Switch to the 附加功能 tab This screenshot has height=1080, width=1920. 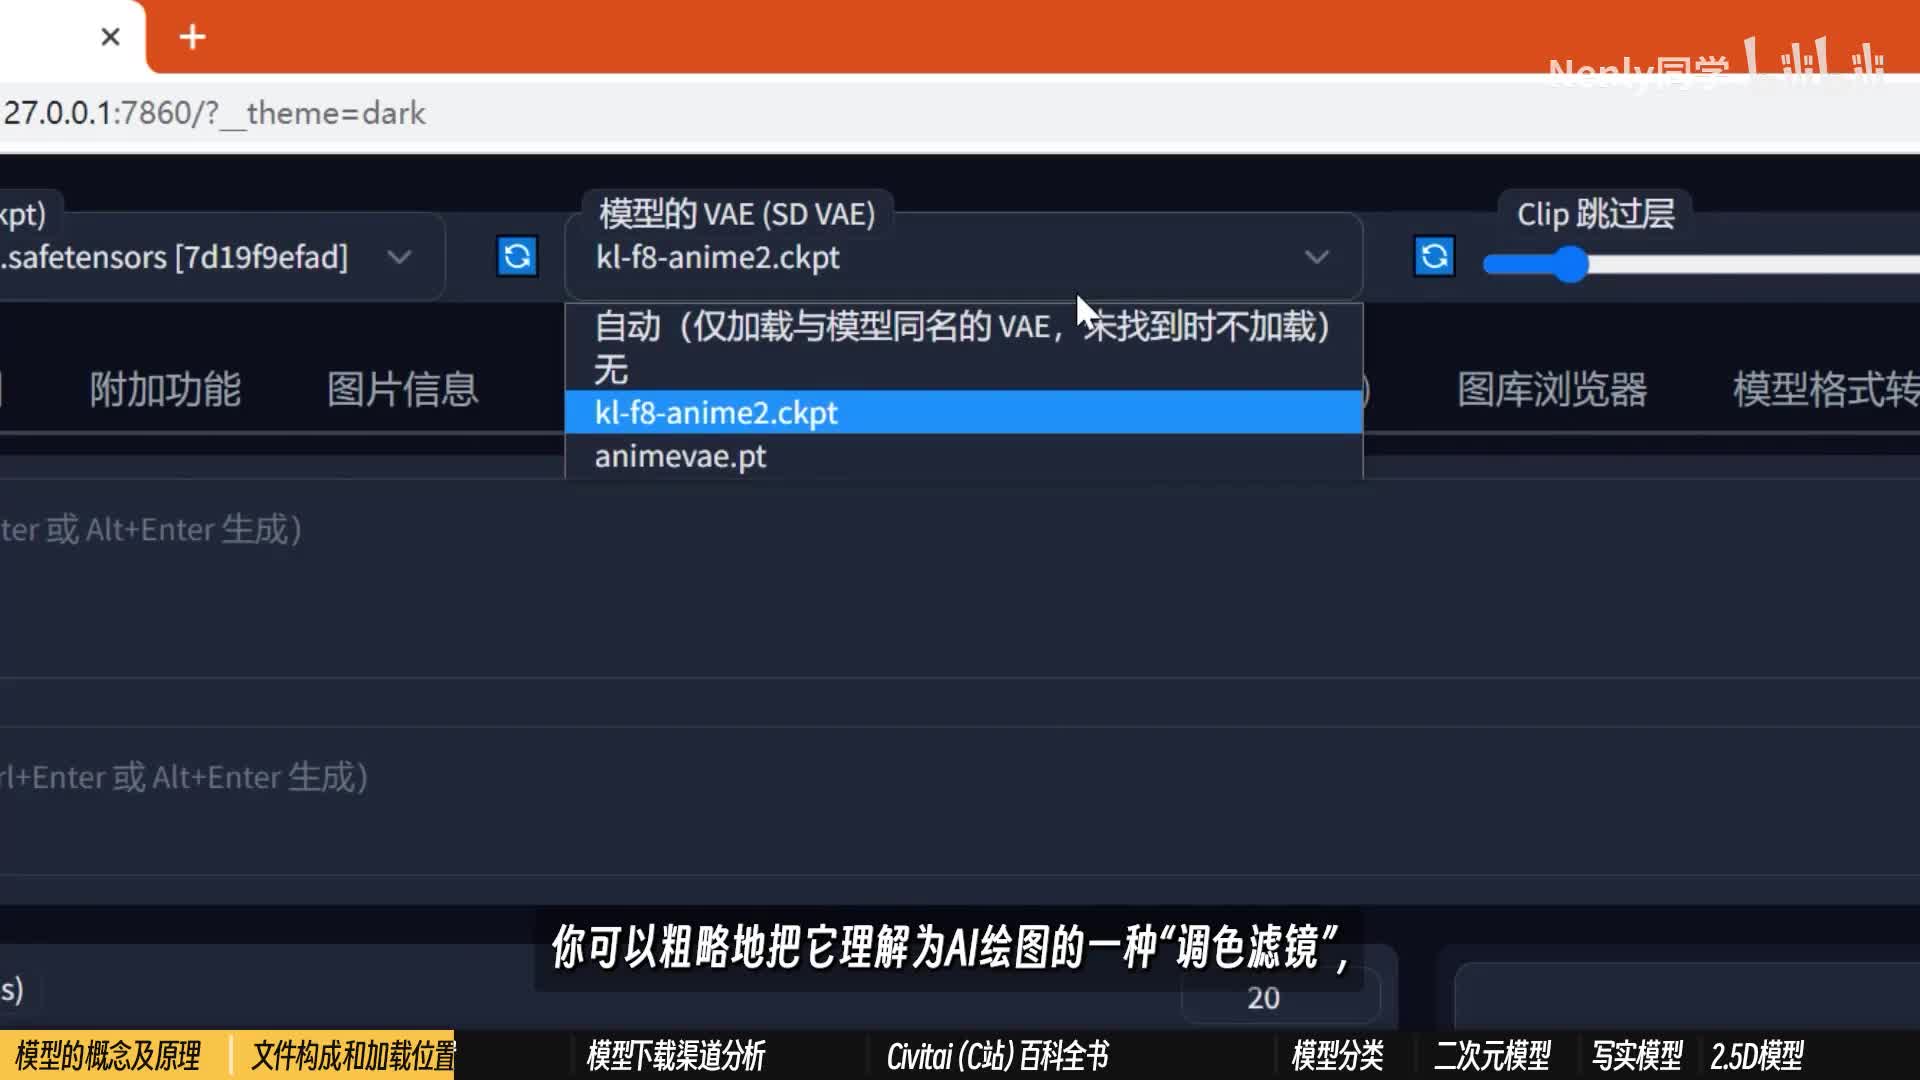pos(165,389)
